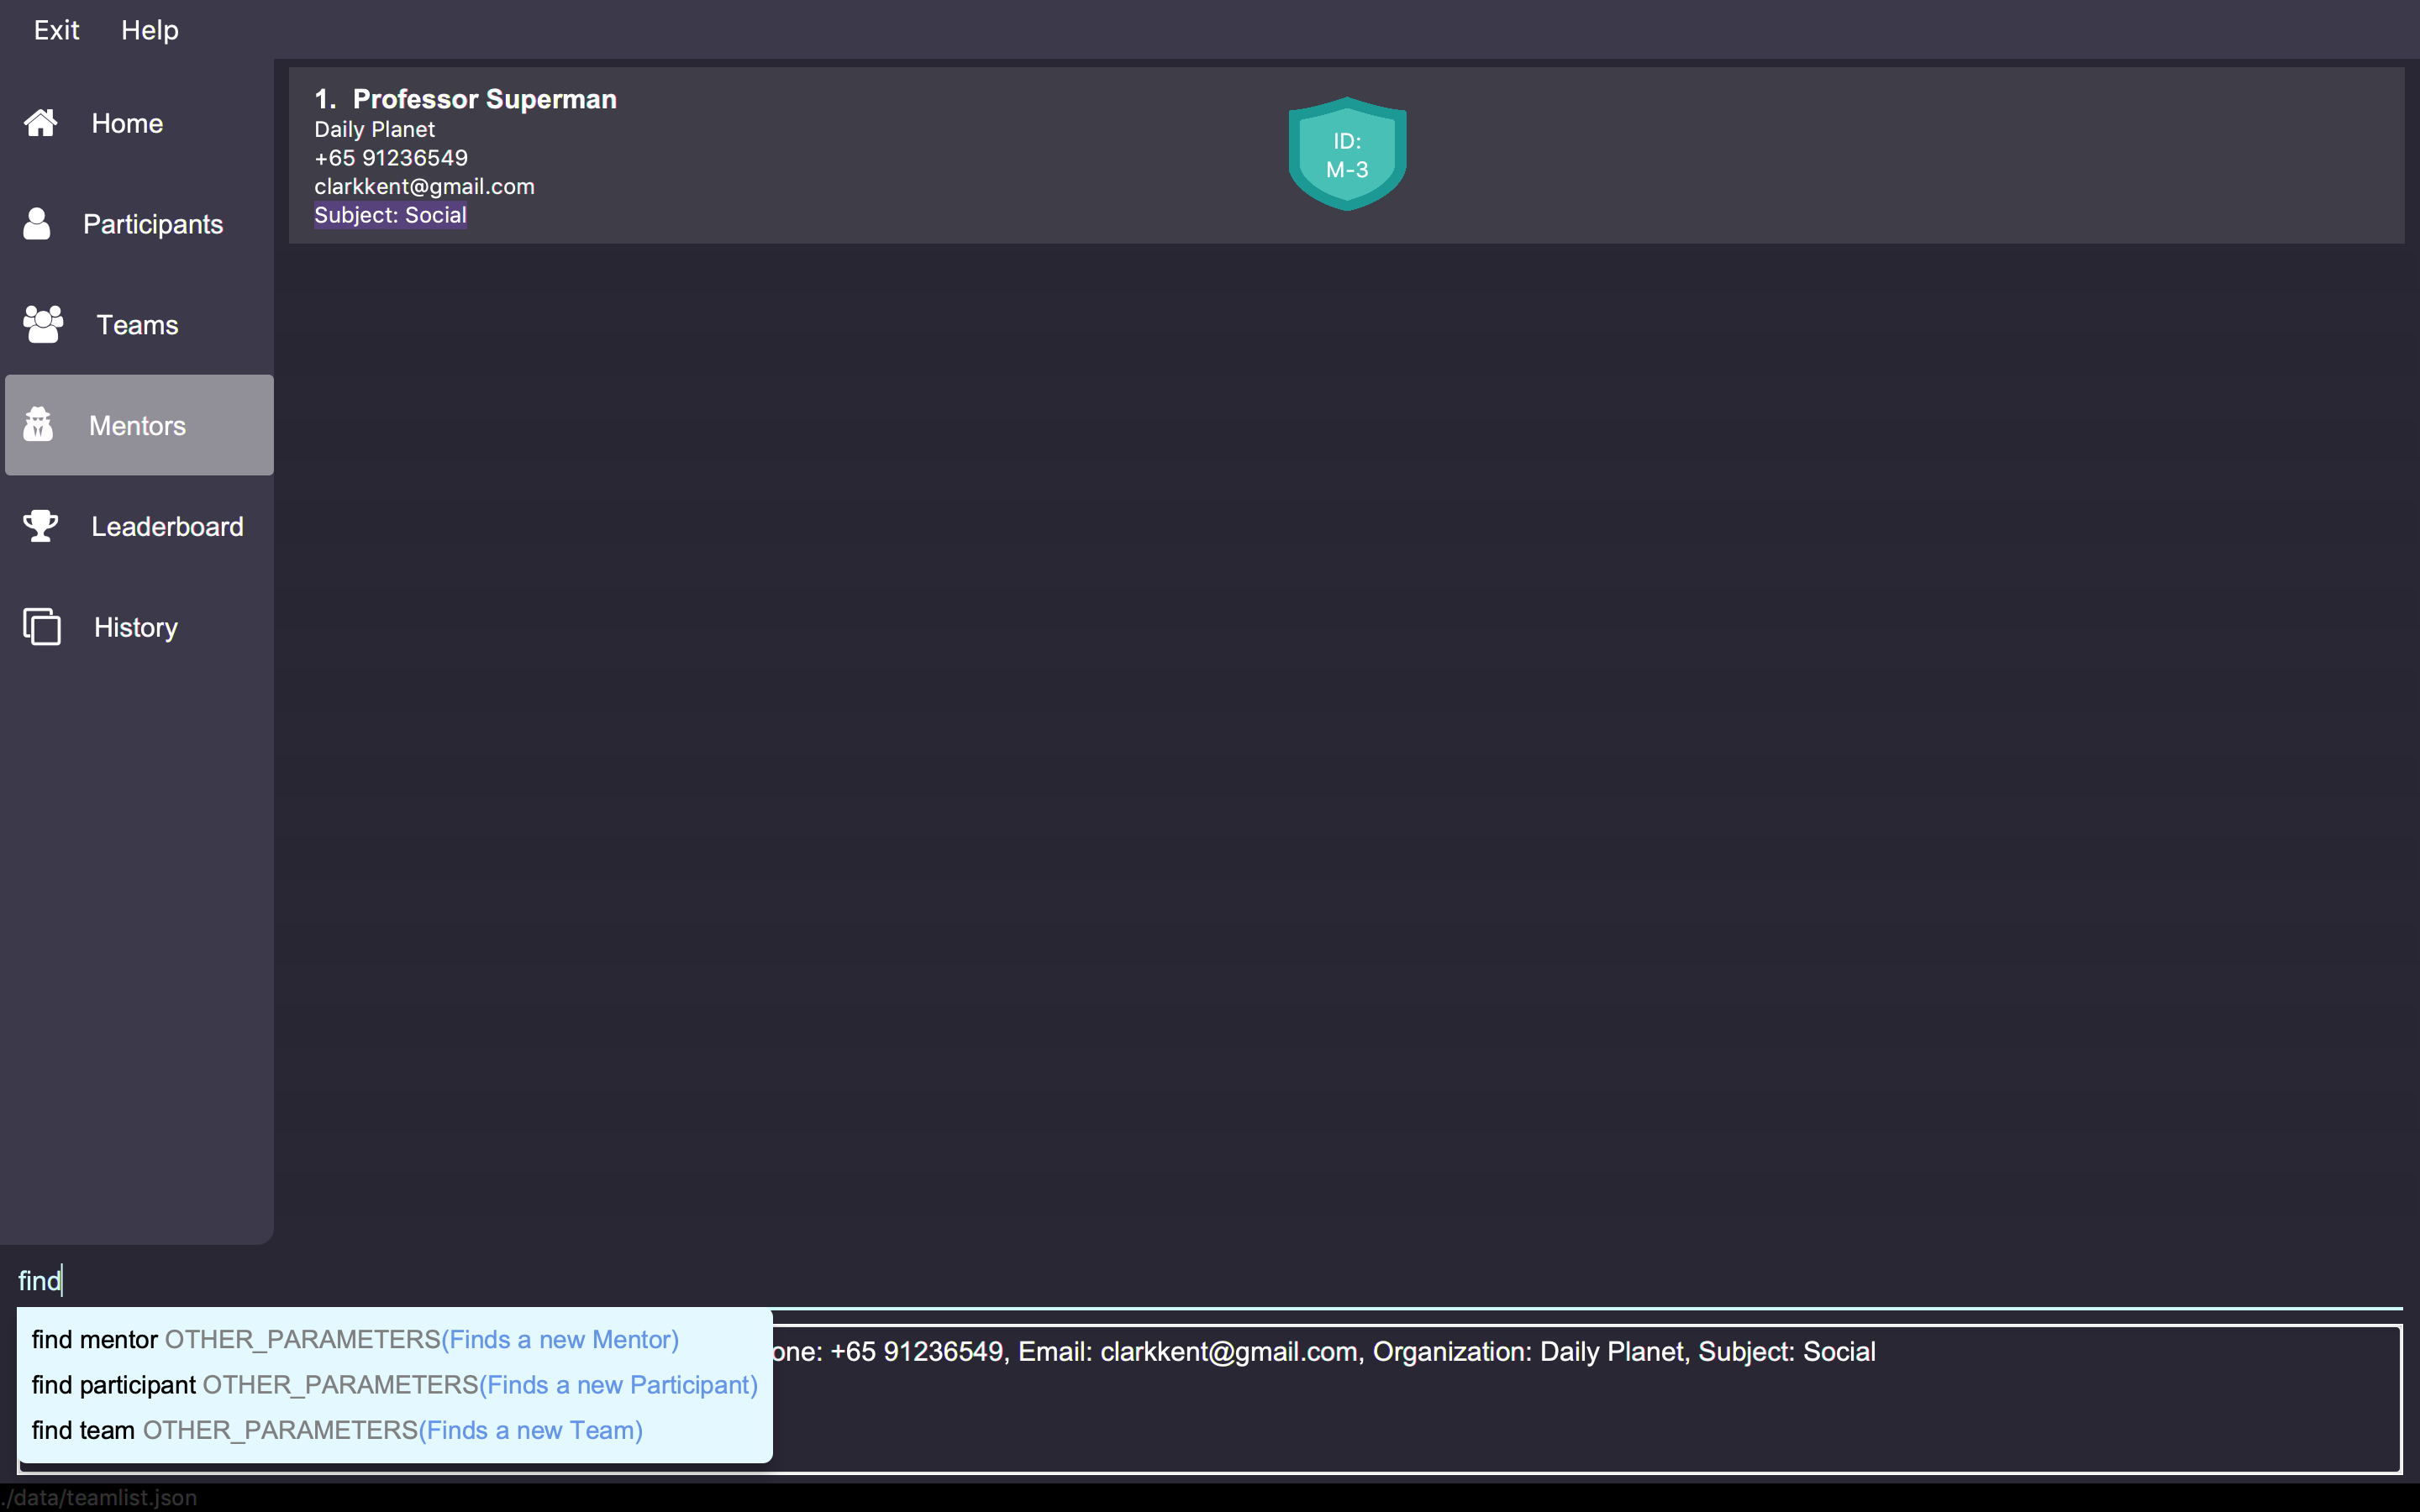2420x1512 pixels.
Task: Click the Home house icon
Action: click(x=41, y=123)
